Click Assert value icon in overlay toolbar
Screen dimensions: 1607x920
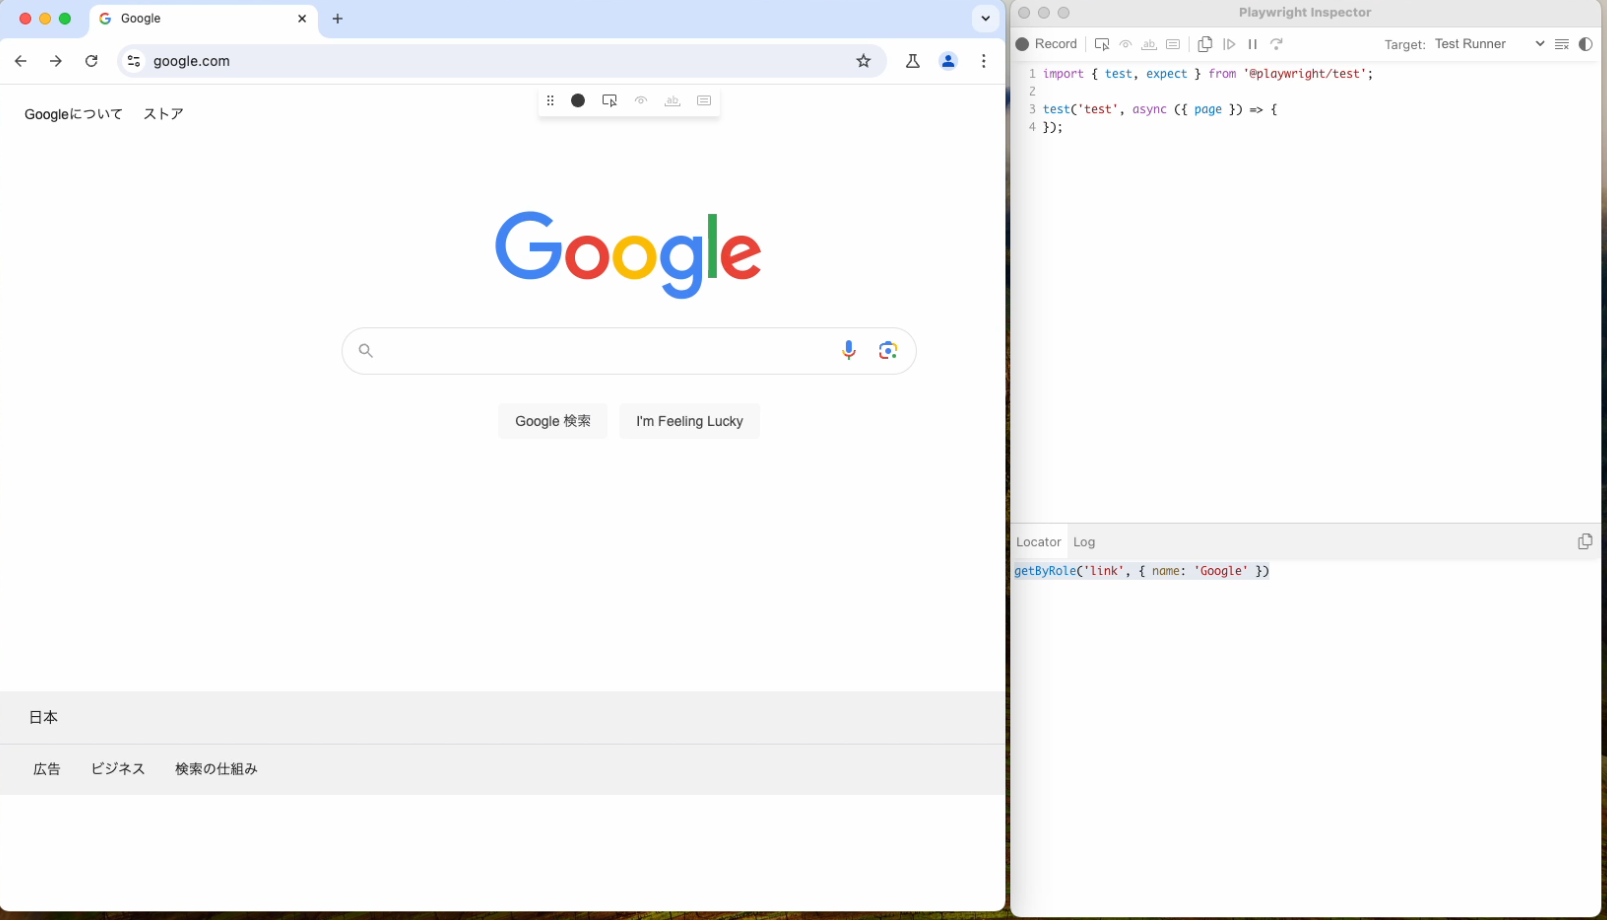click(704, 100)
